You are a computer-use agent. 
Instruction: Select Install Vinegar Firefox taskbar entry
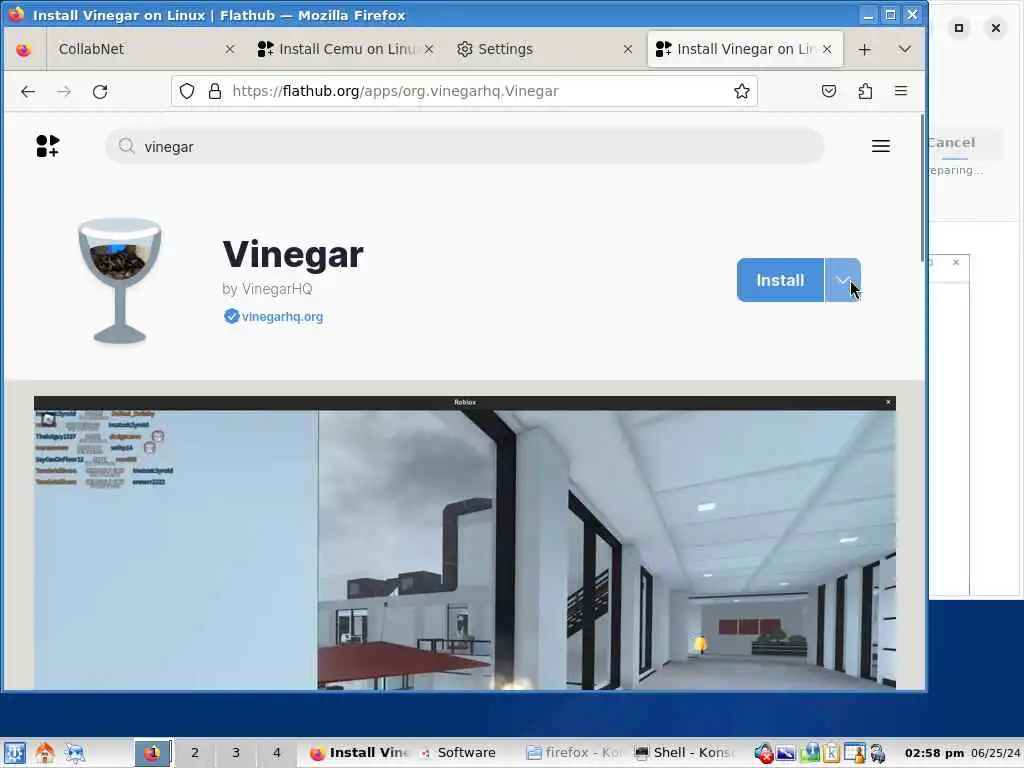358,753
